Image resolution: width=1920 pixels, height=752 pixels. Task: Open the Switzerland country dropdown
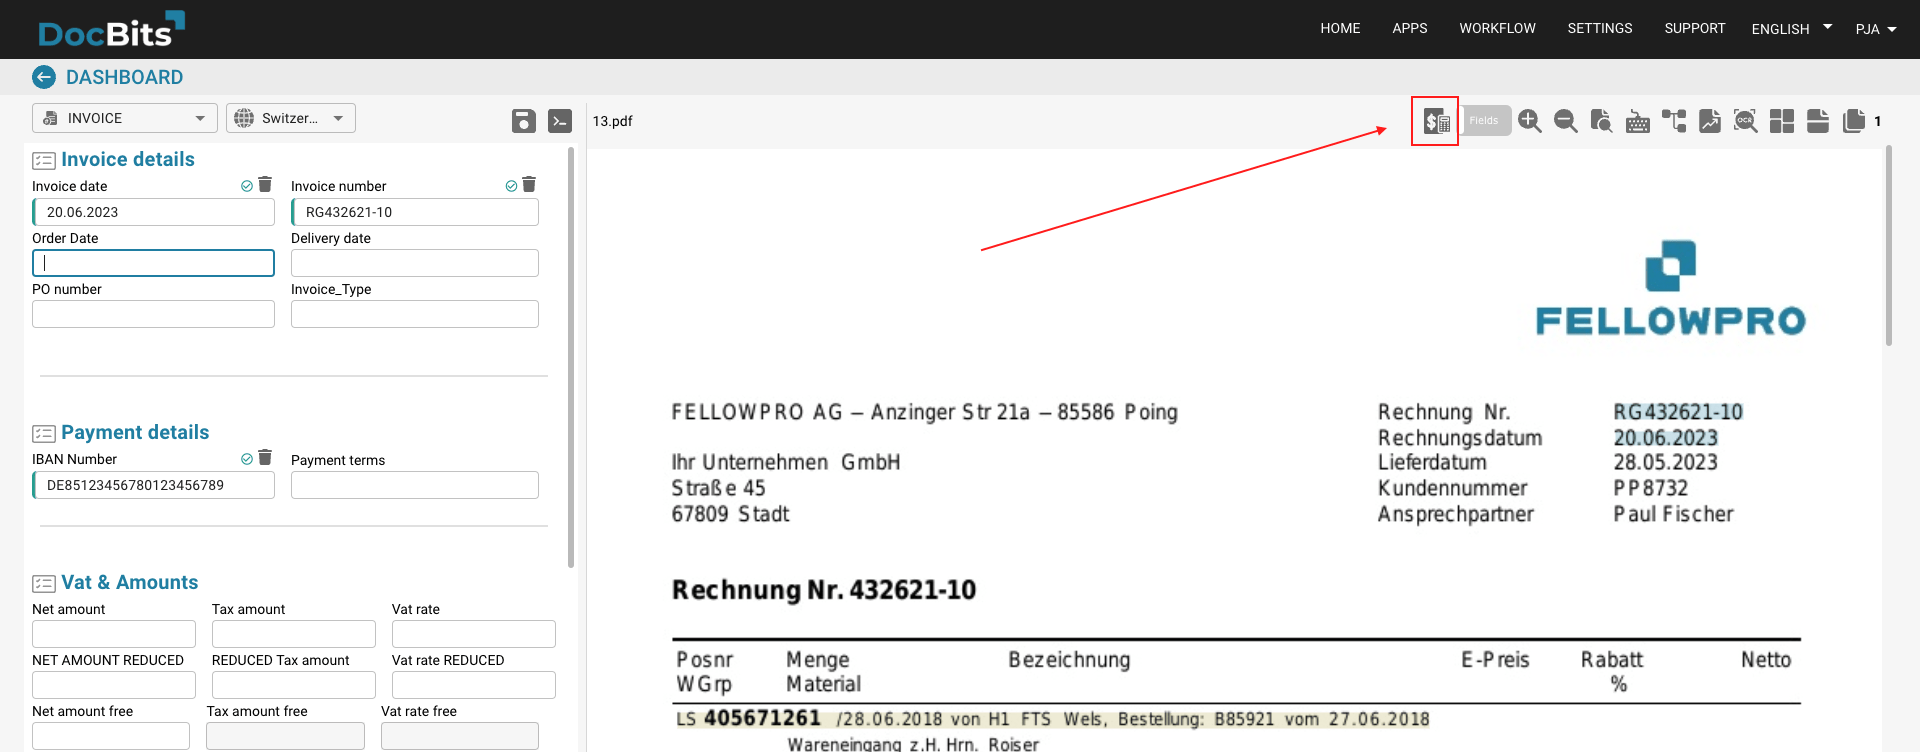291,118
